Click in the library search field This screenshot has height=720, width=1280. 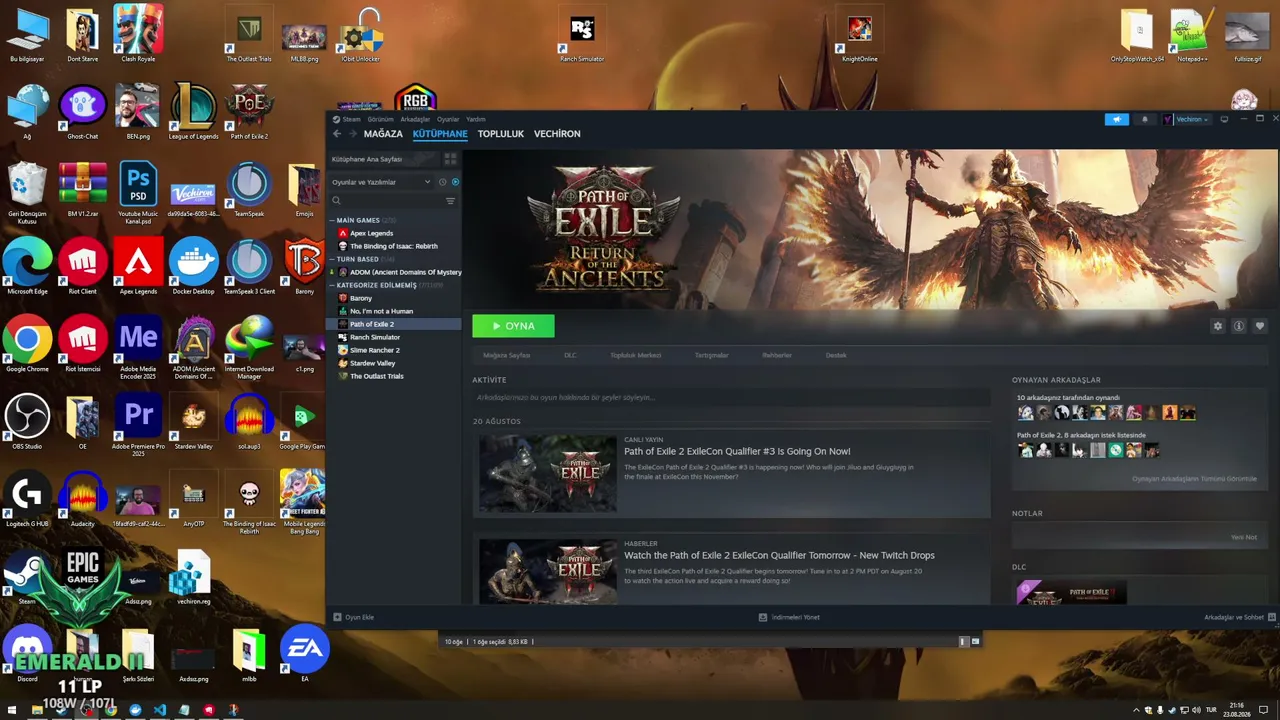click(x=391, y=201)
